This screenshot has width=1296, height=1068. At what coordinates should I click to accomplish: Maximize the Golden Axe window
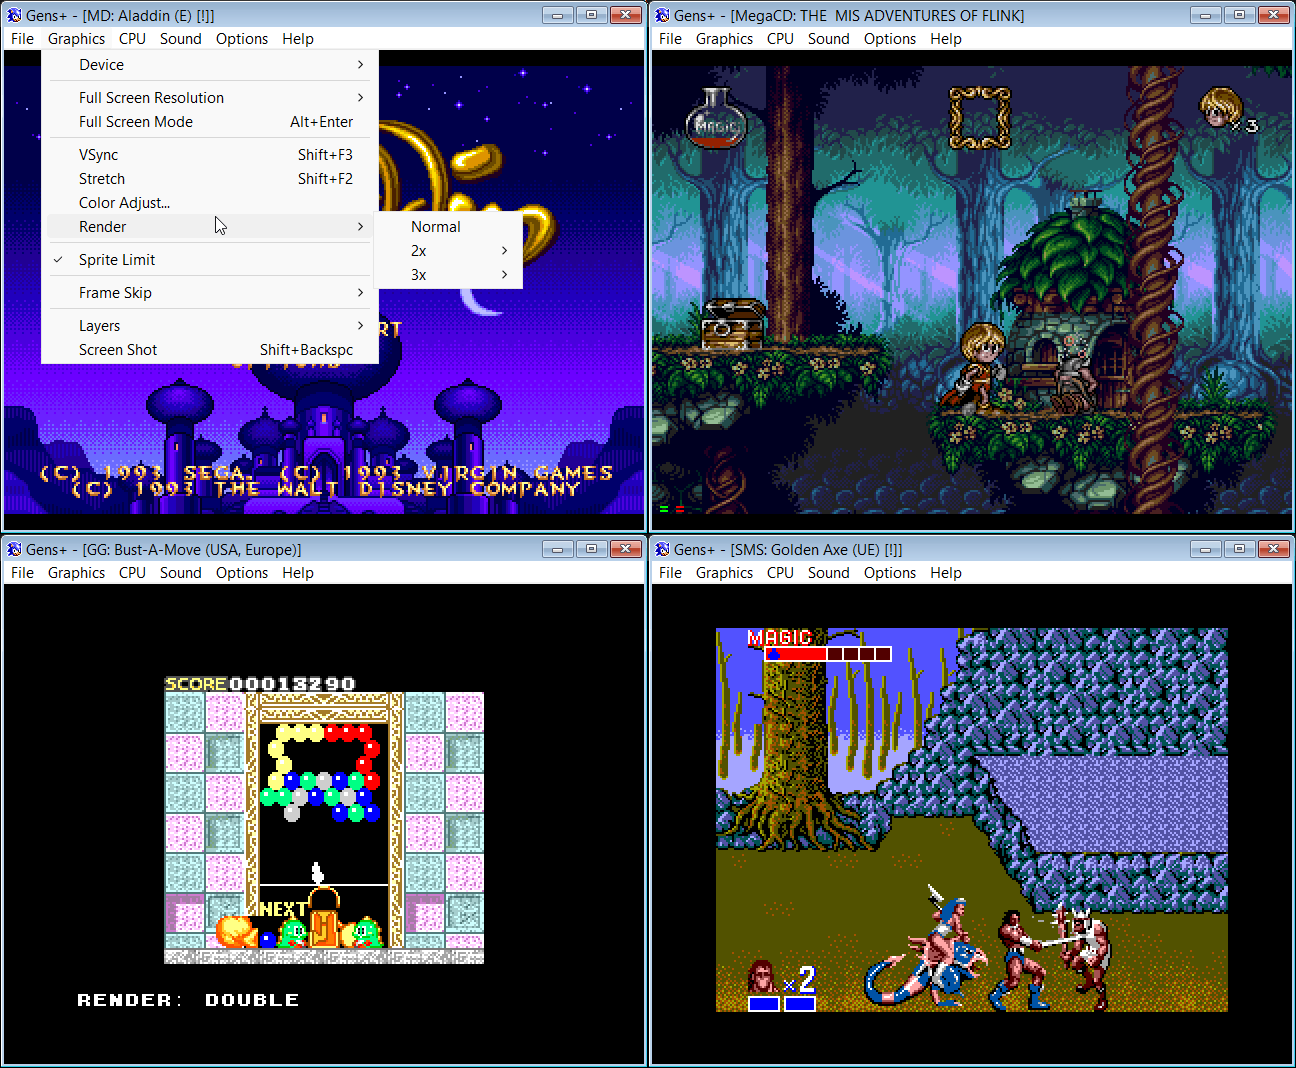[x=1239, y=549]
